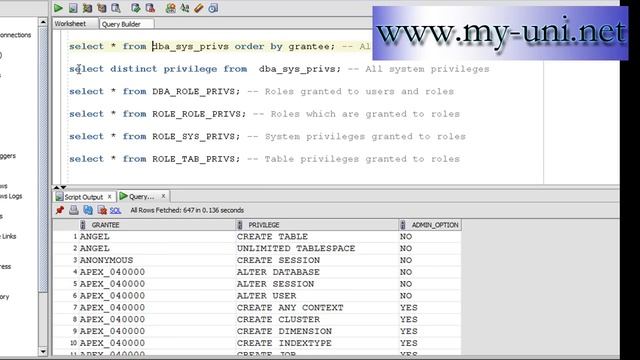Collapse editor with the up splitter arrow
The height and width of the screenshot is (360, 640).
click(56, 187)
